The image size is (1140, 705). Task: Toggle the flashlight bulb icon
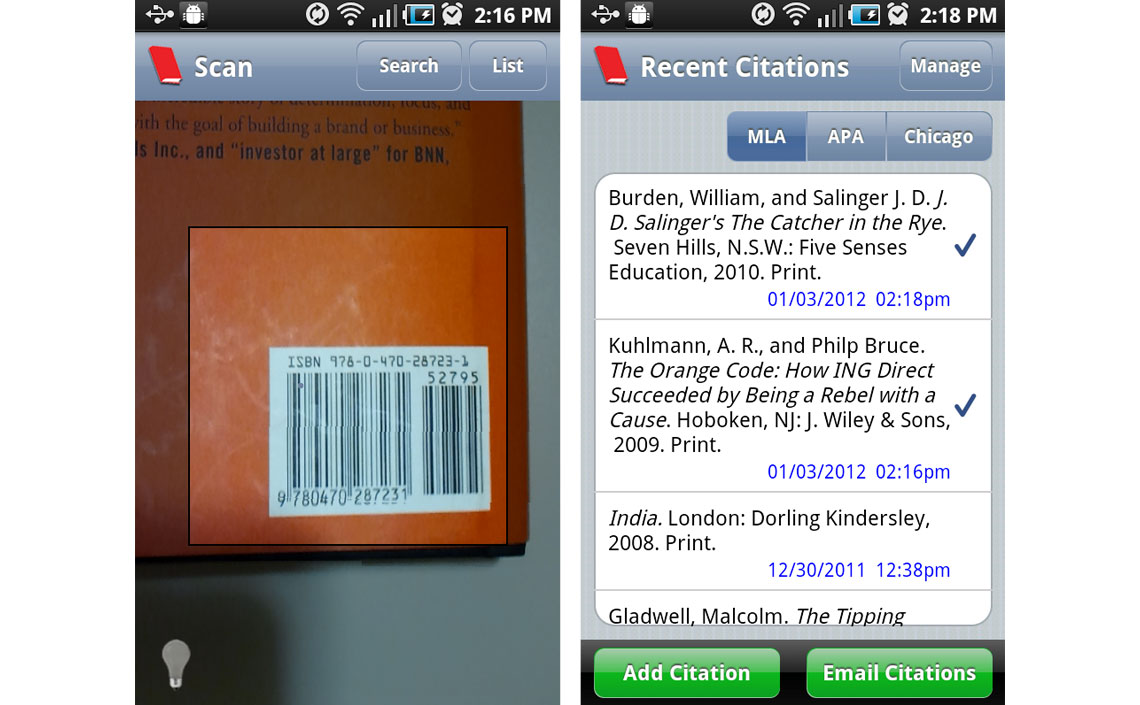[175, 663]
